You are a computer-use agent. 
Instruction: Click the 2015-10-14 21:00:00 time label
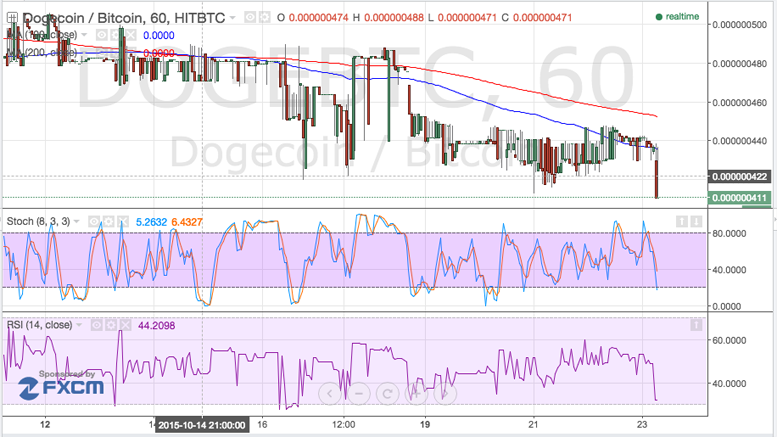tap(202, 425)
